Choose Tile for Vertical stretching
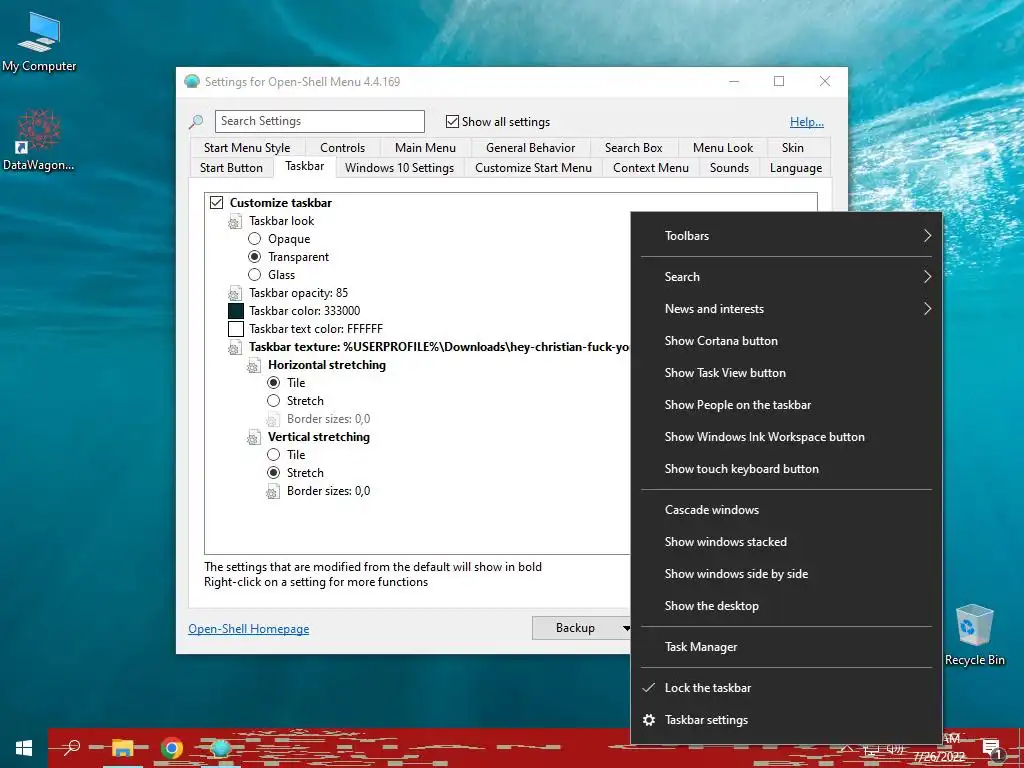The image size is (1024, 768). tap(274, 455)
